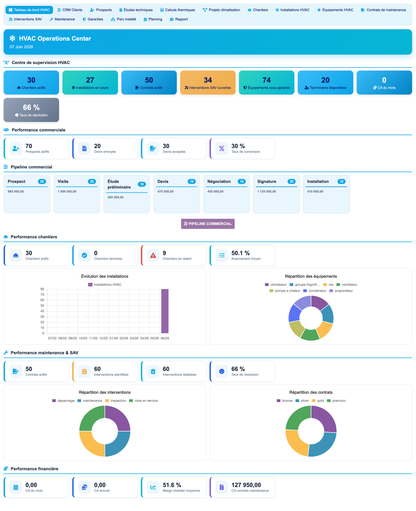The height and width of the screenshot is (511, 416).
Task: Go to the Études techniques tab
Action: click(x=136, y=10)
